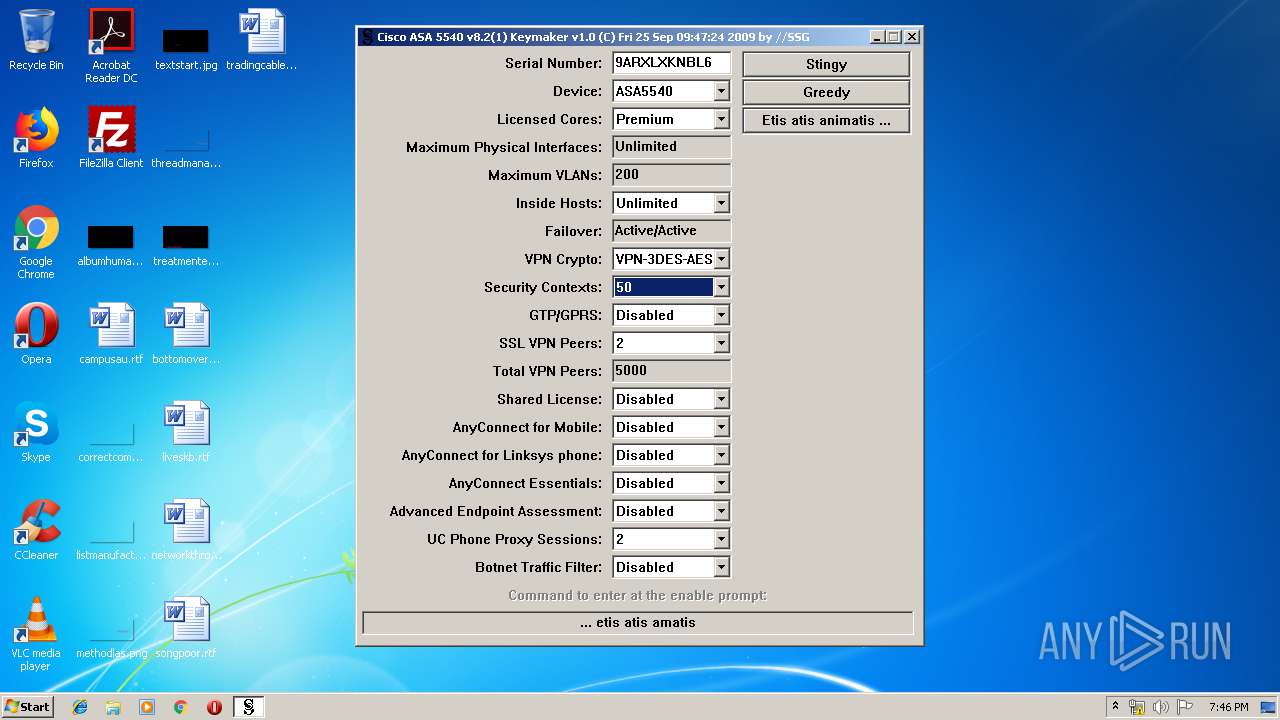Launch Firefox from the desktop
The image size is (1280, 720).
point(36,138)
